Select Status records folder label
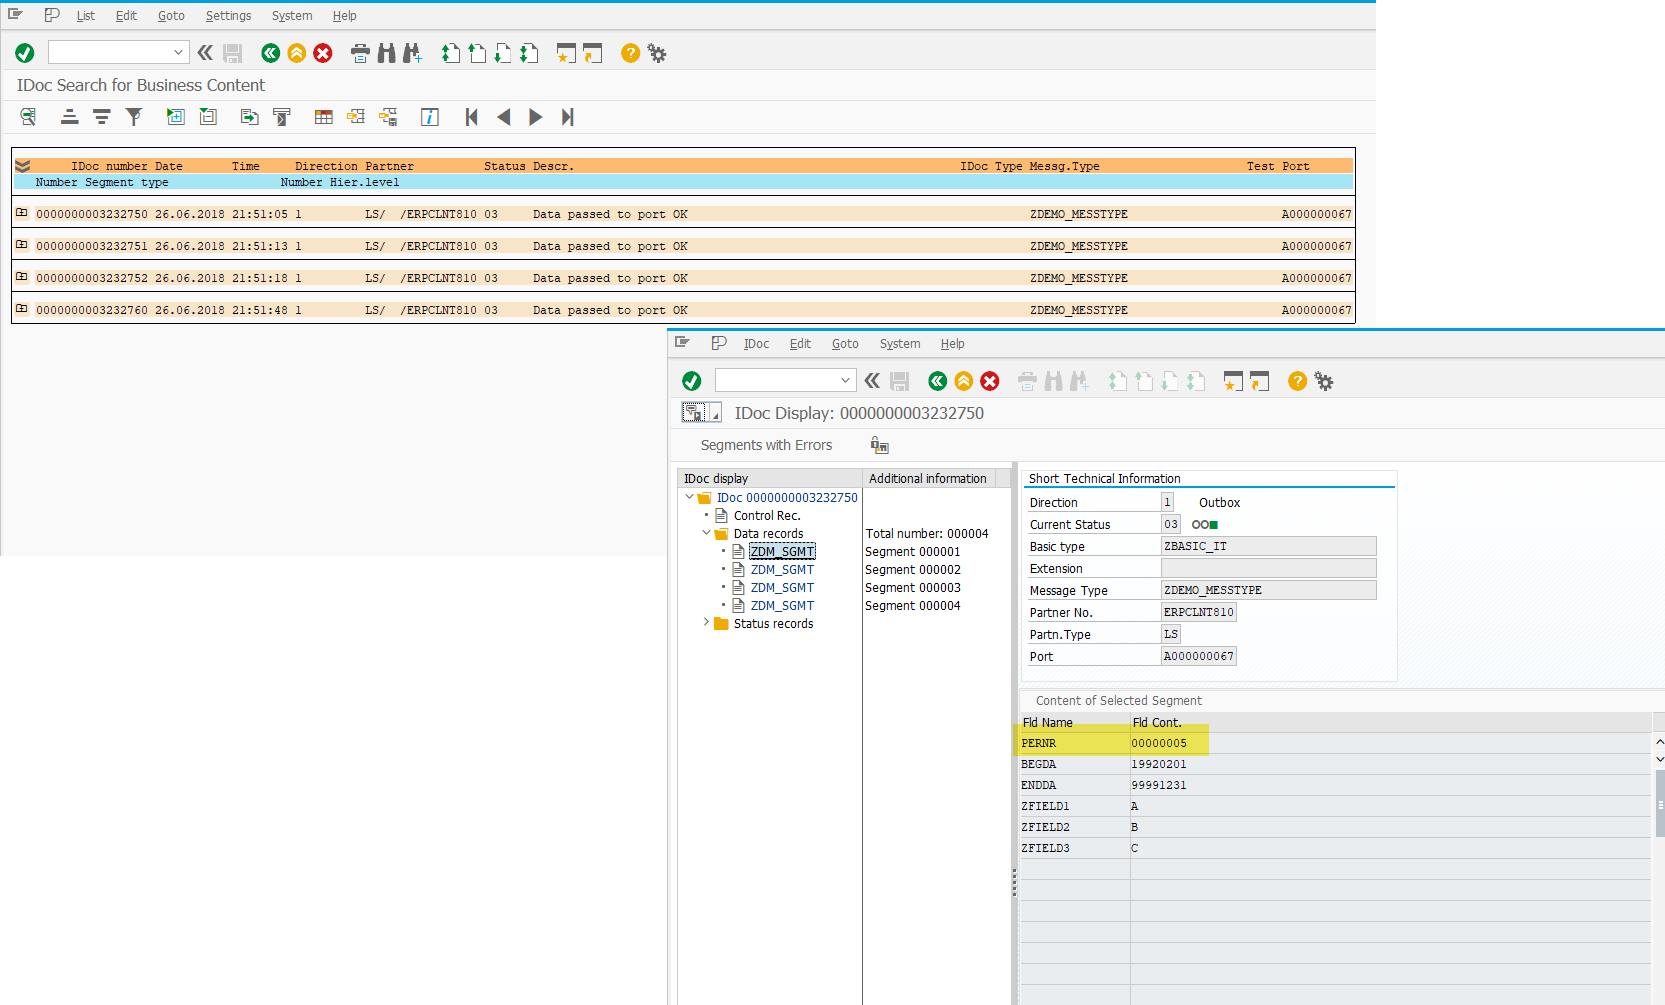 click(x=773, y=624)
